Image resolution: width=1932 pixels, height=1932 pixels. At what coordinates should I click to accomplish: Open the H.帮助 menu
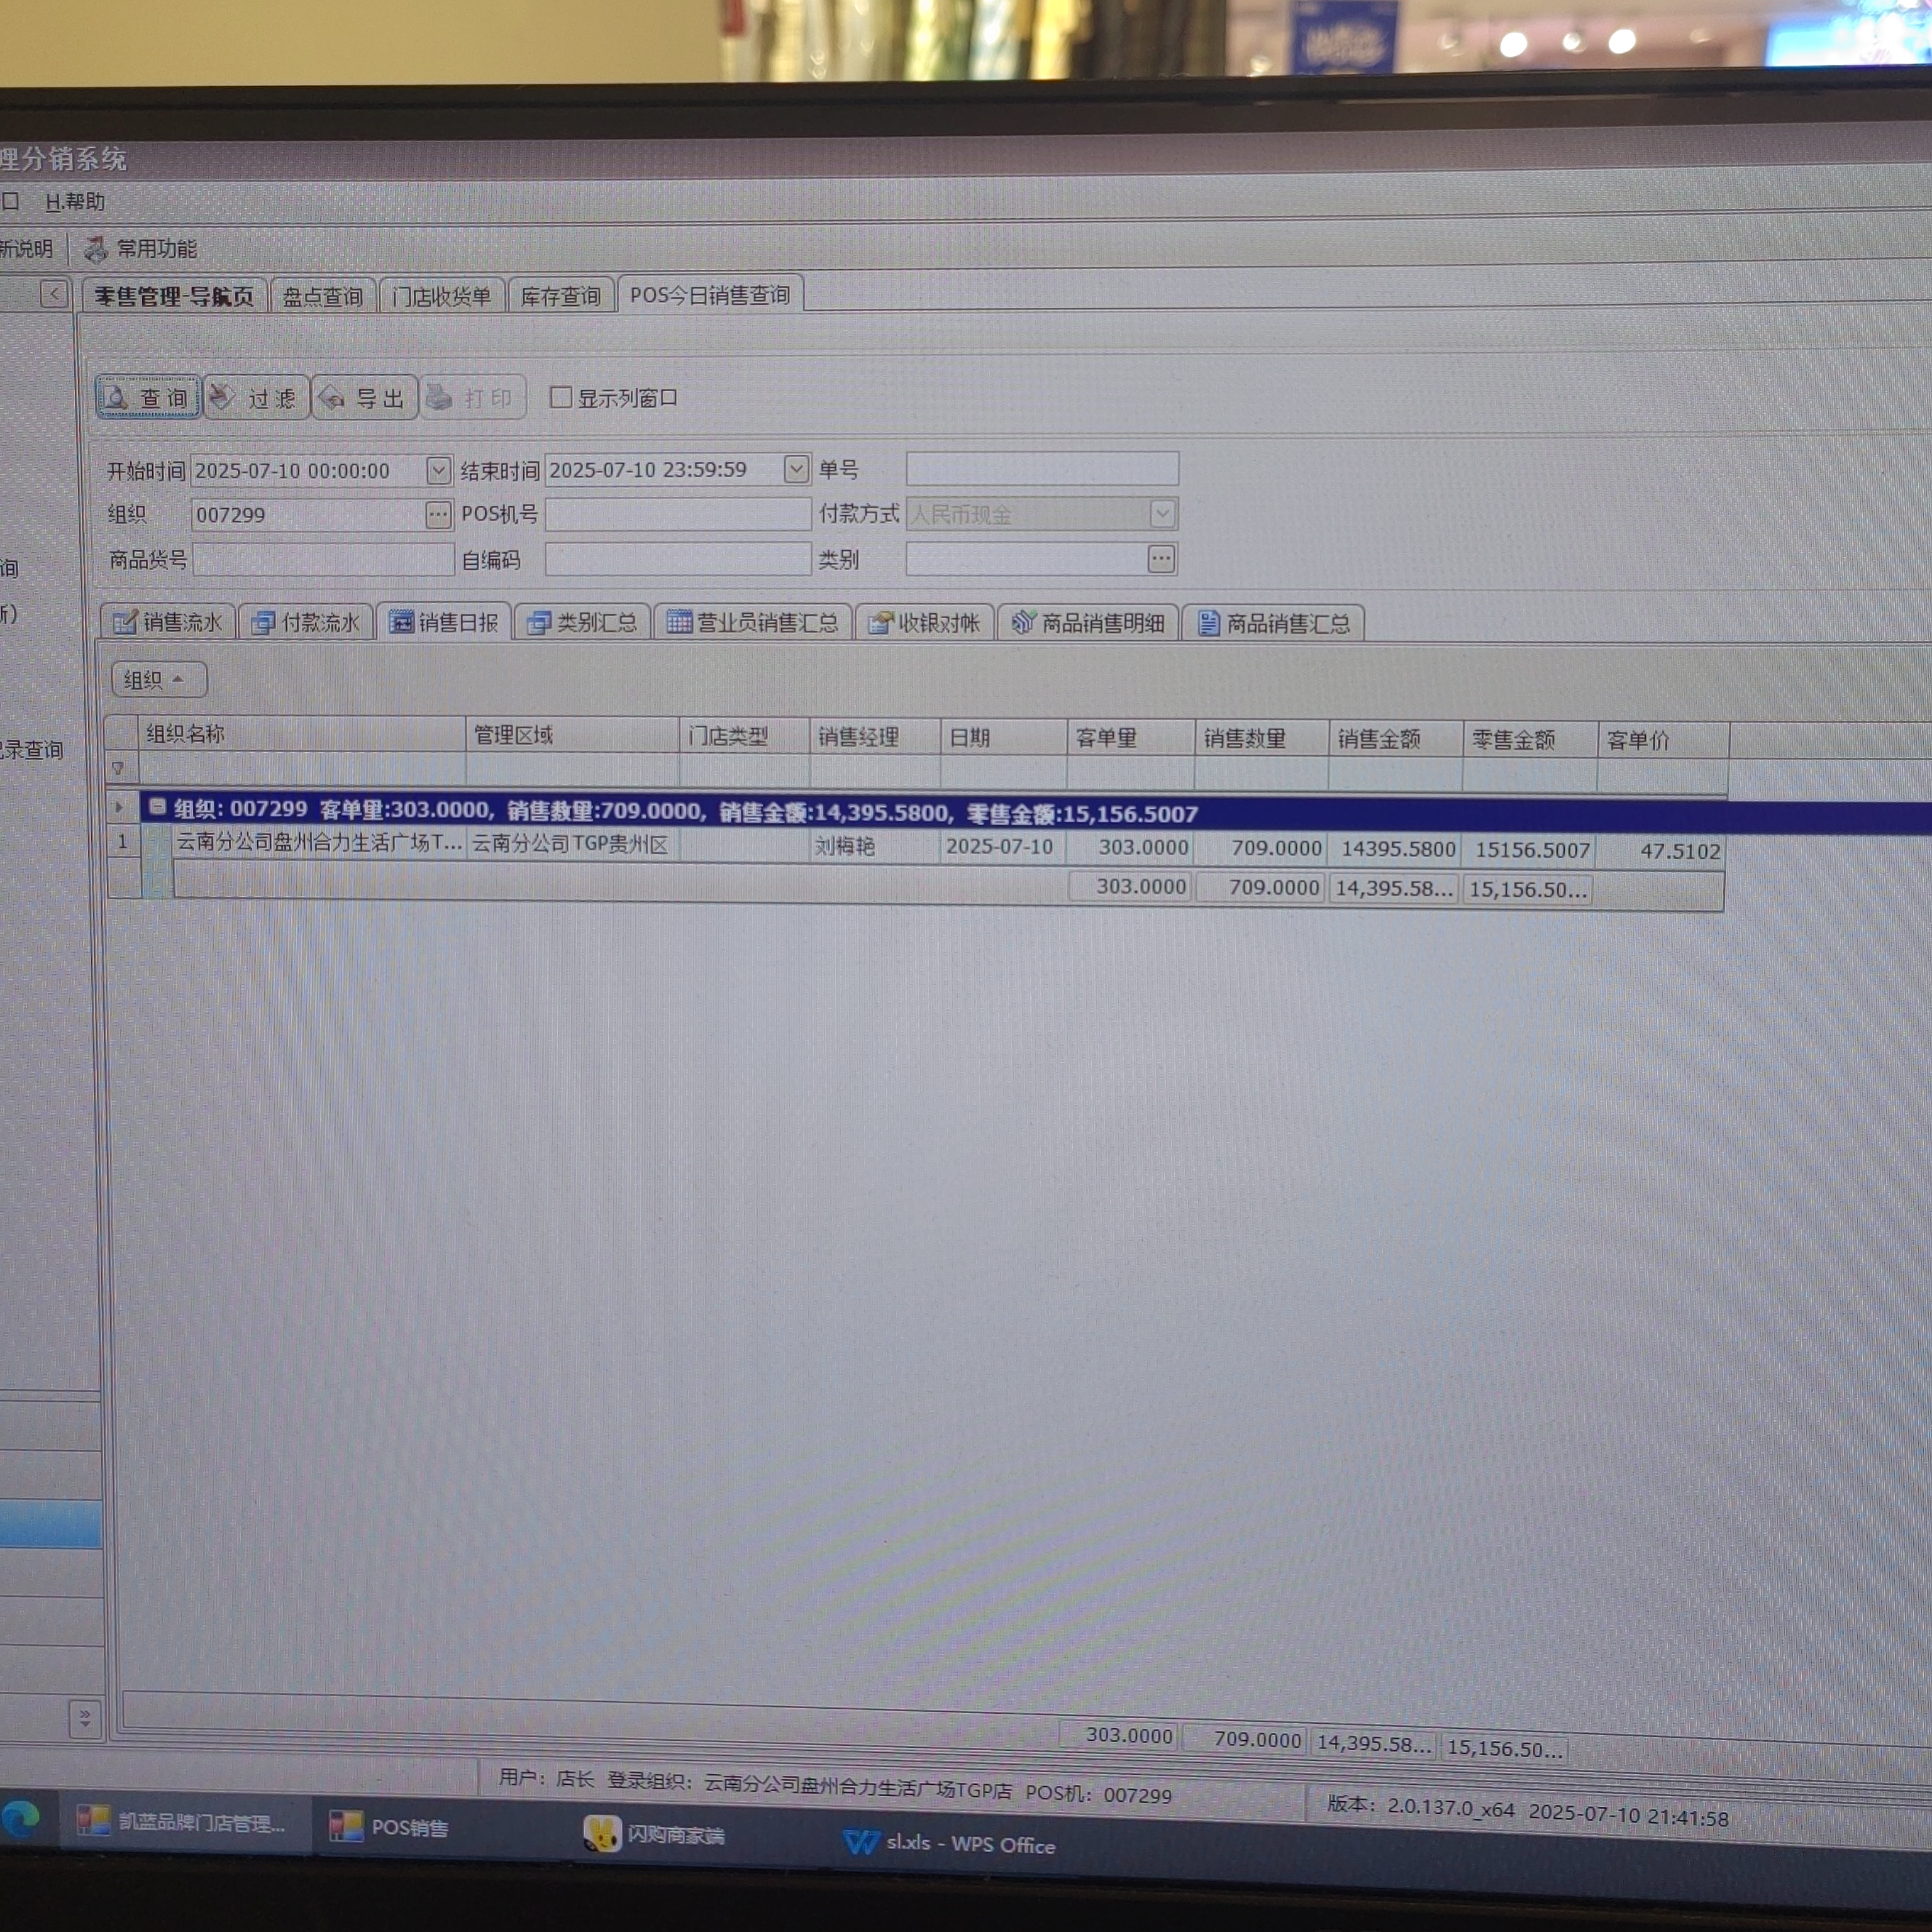point(75,202)
